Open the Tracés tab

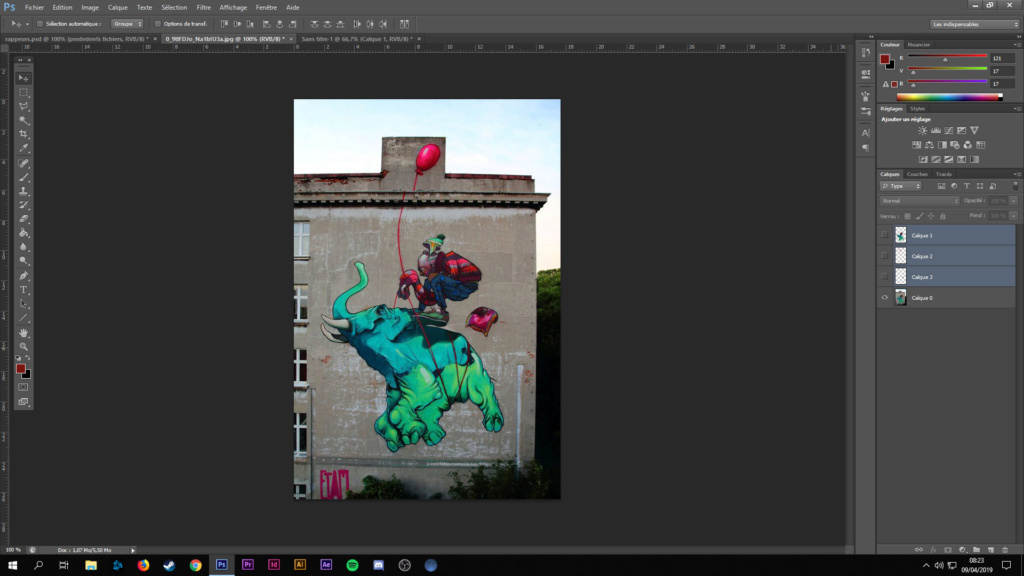pyautogui.click(x=944, y=174)
